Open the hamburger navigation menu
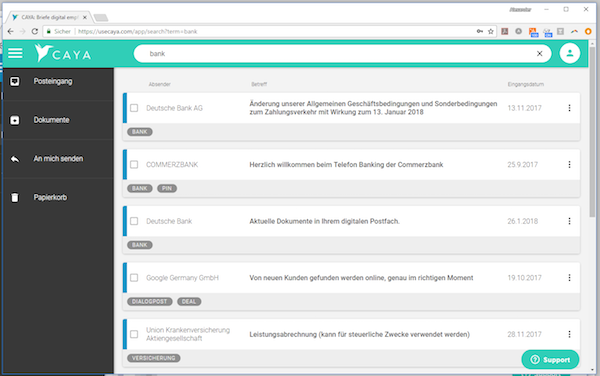The width and height of the screenshot is (600, 376). pyautogui.click(x=15, y=53)
